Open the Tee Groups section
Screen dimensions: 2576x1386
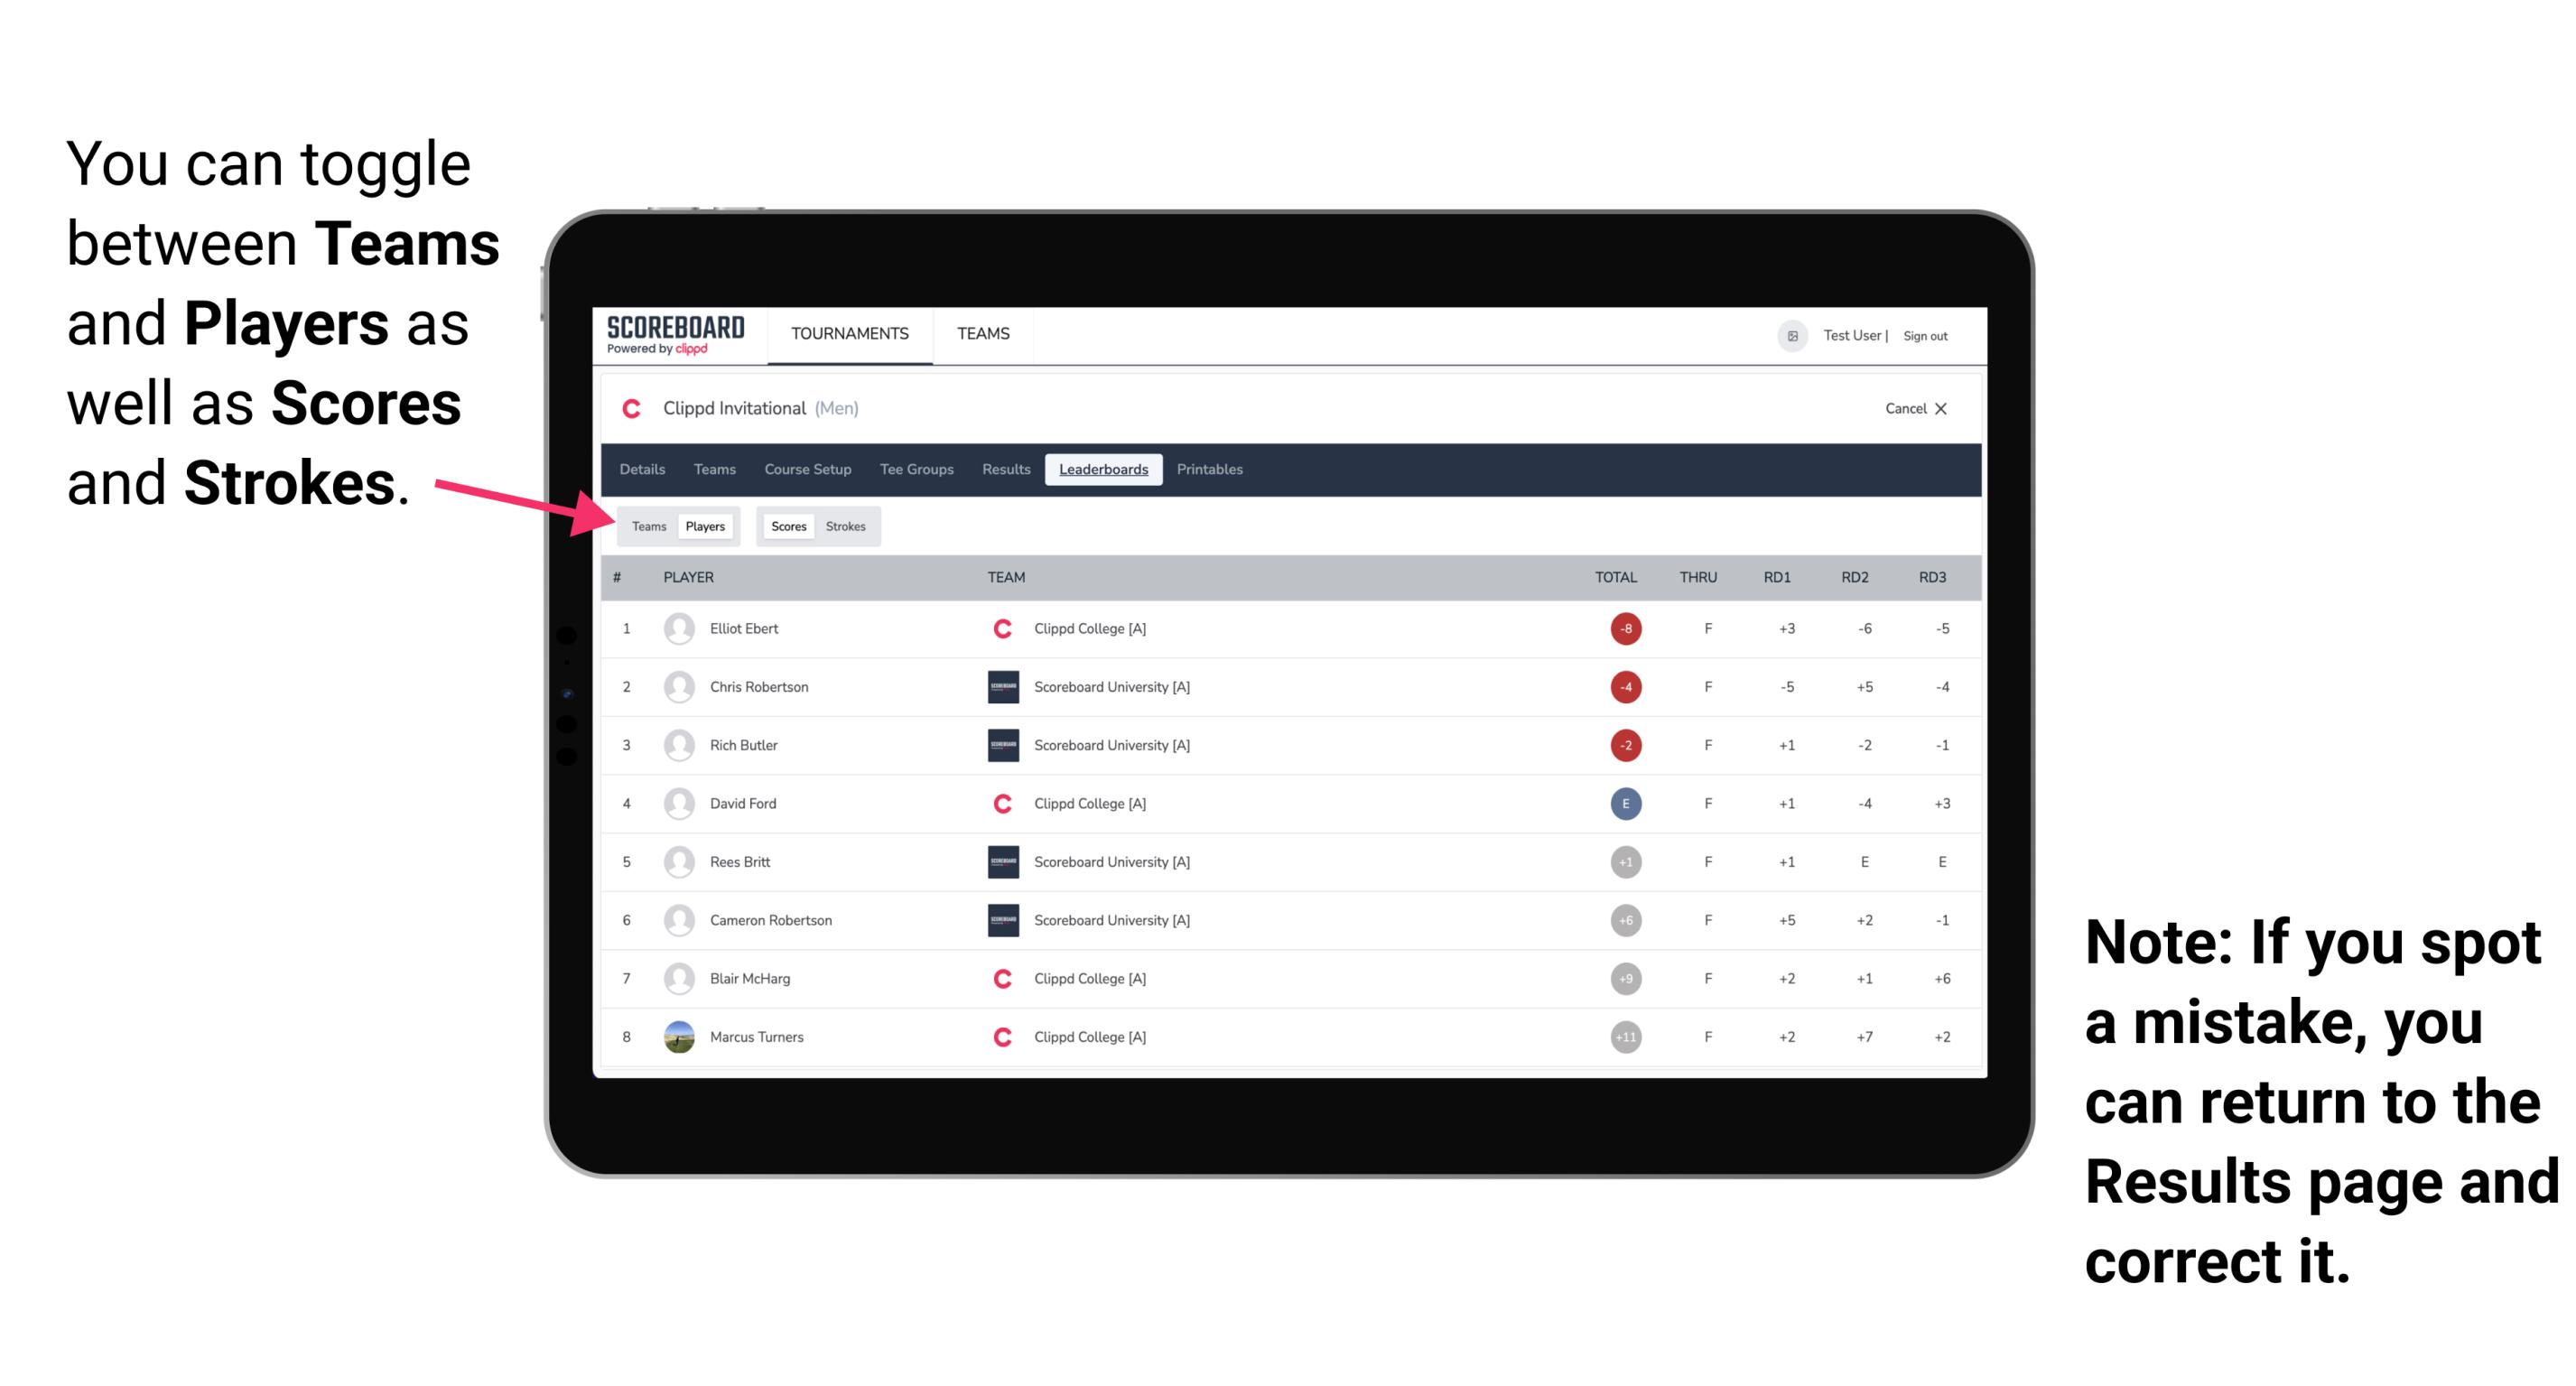915,471
